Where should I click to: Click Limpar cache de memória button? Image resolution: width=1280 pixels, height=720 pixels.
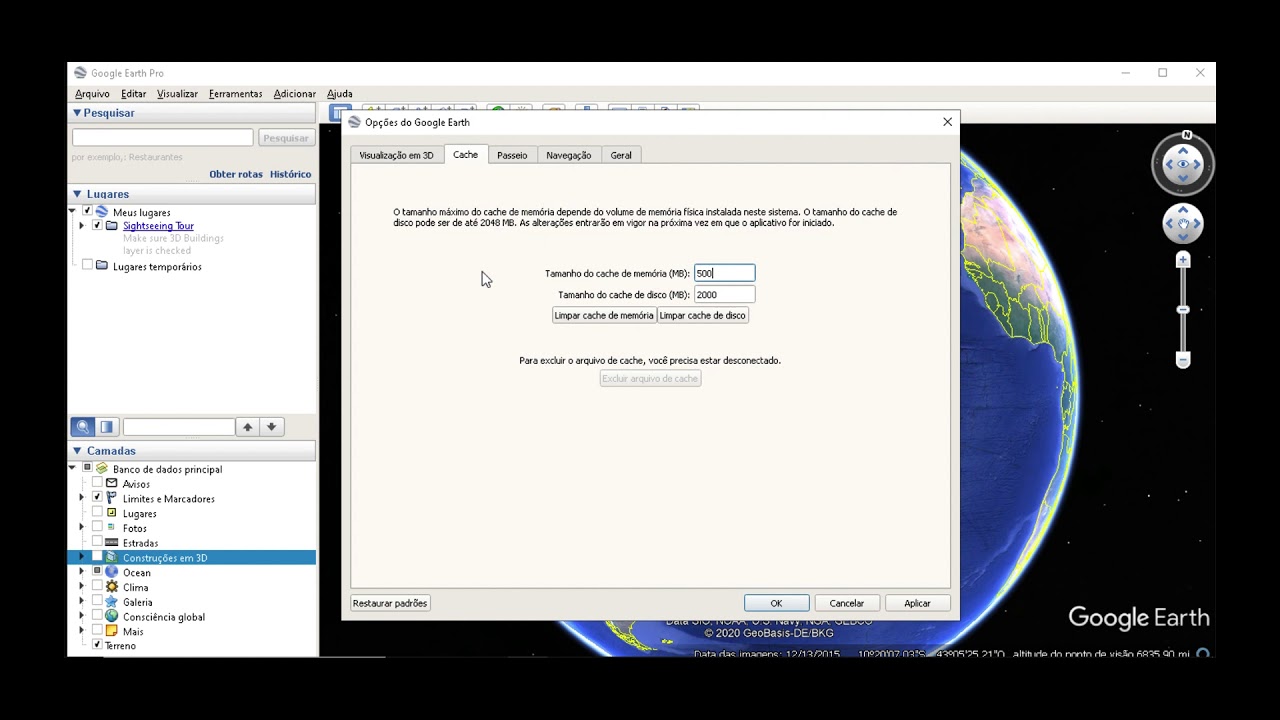[604, 315]
